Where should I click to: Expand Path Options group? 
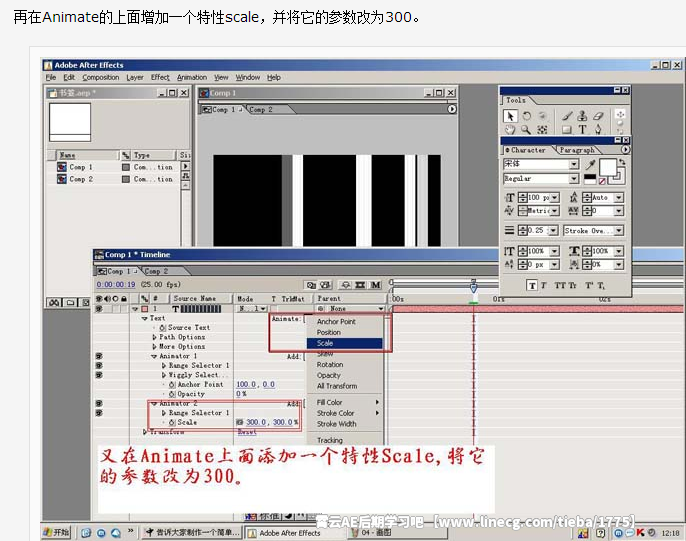[154, 337]
